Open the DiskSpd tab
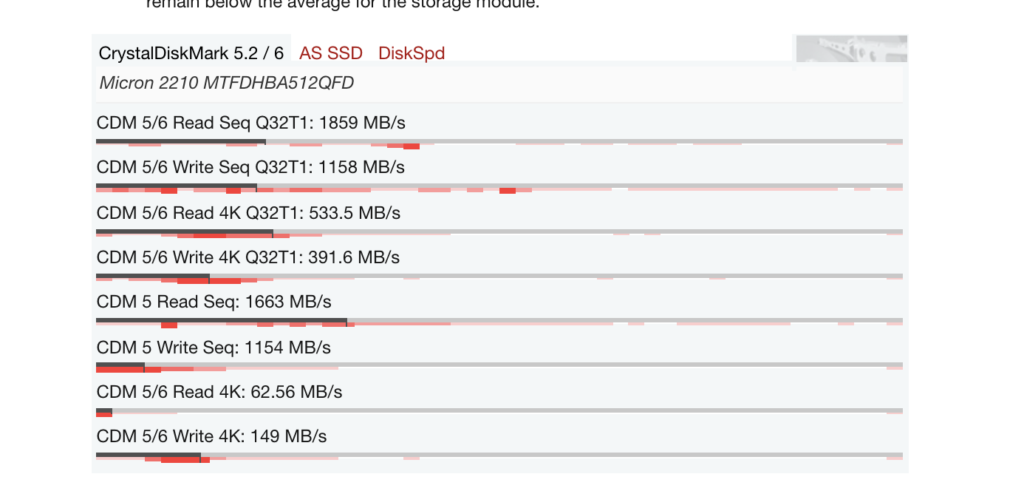The image size is (1024, 491). click(411, 53)
